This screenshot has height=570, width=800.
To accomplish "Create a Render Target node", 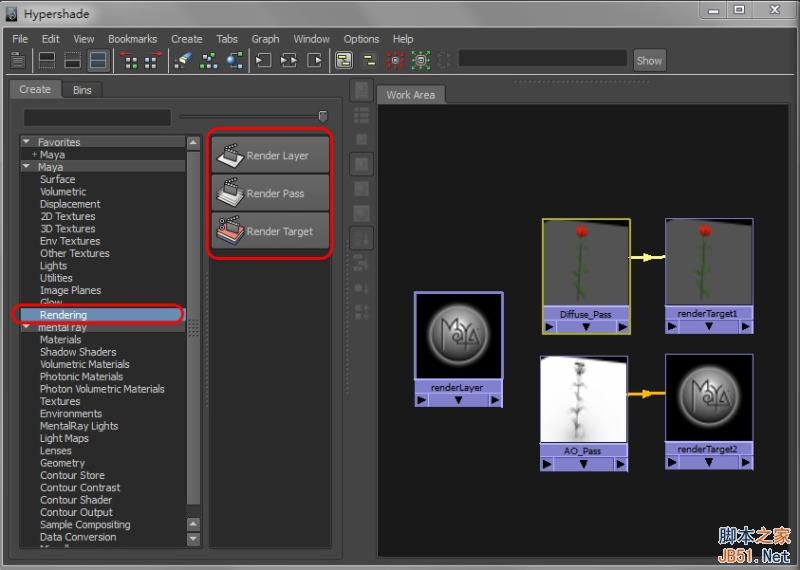I will (x=270, y=231).
